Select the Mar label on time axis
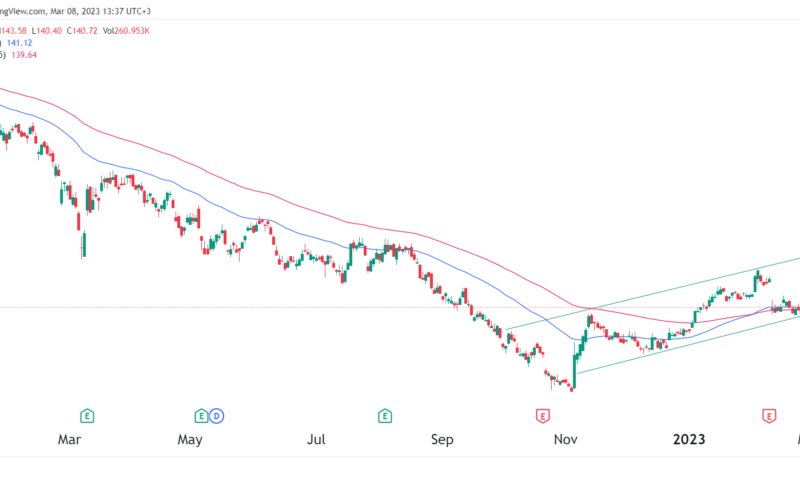Viewport: 800px width, 482px height. point(69,439)
